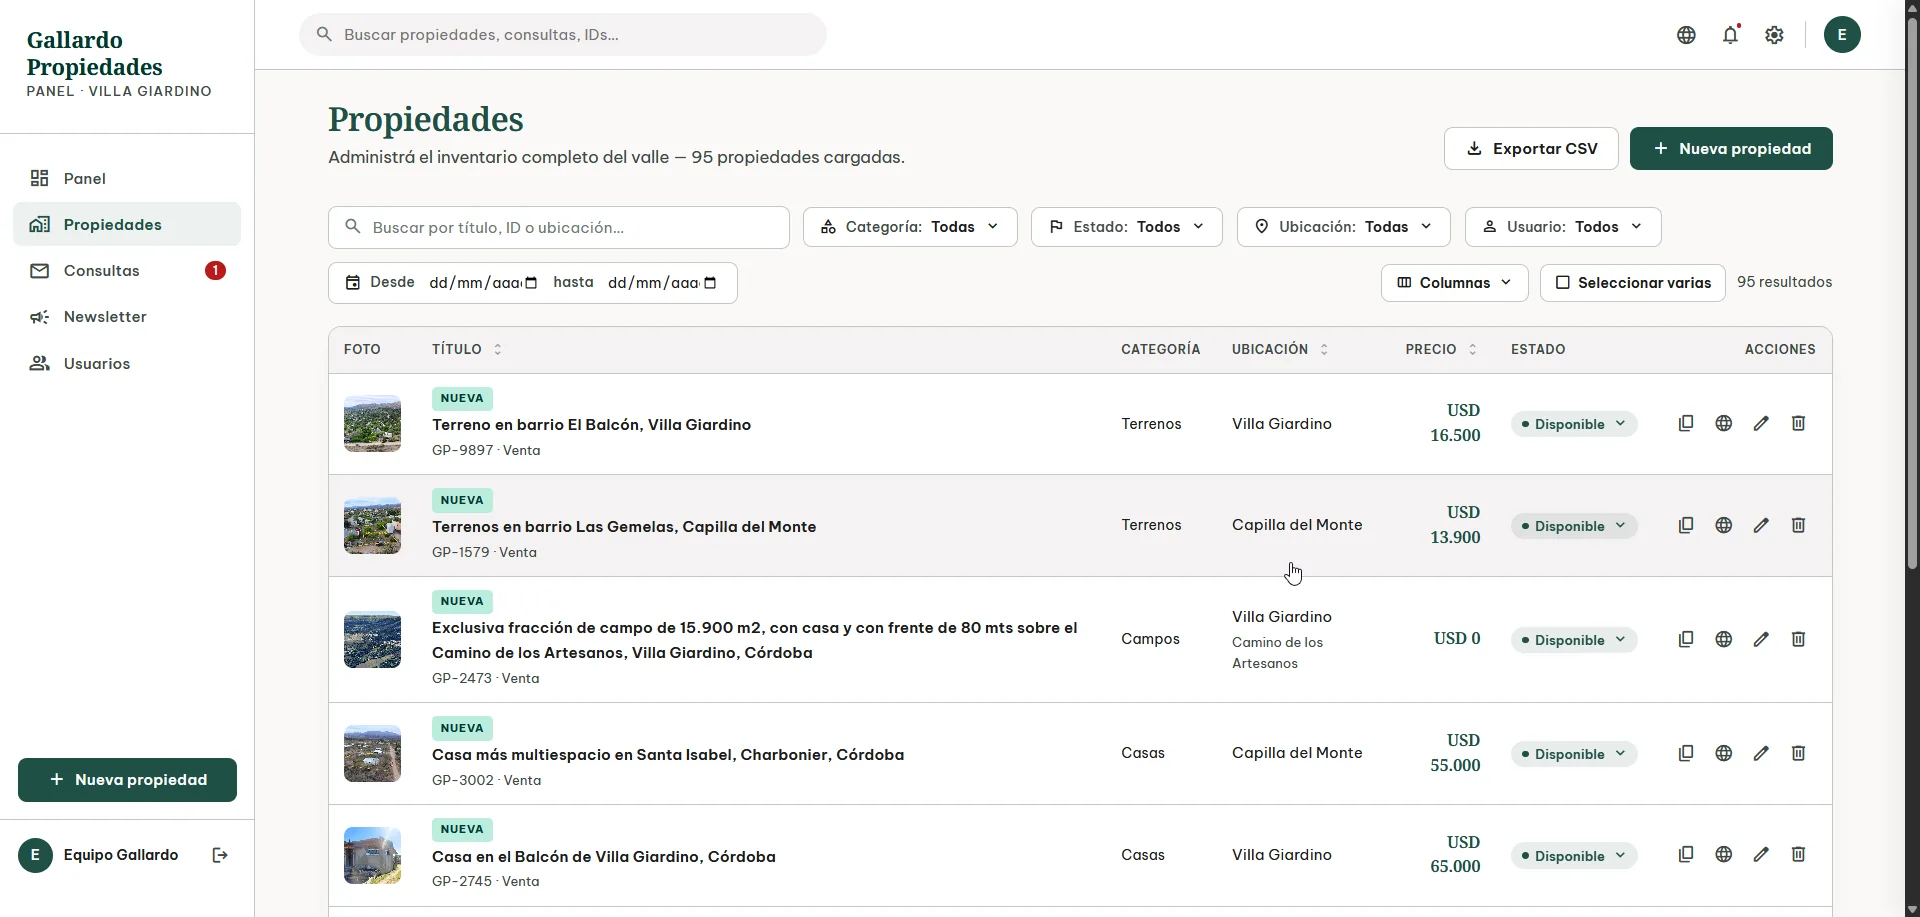Click Exportar CSV button
The height and width of the screenshot is (917, 1920).
click(1531, 148)
